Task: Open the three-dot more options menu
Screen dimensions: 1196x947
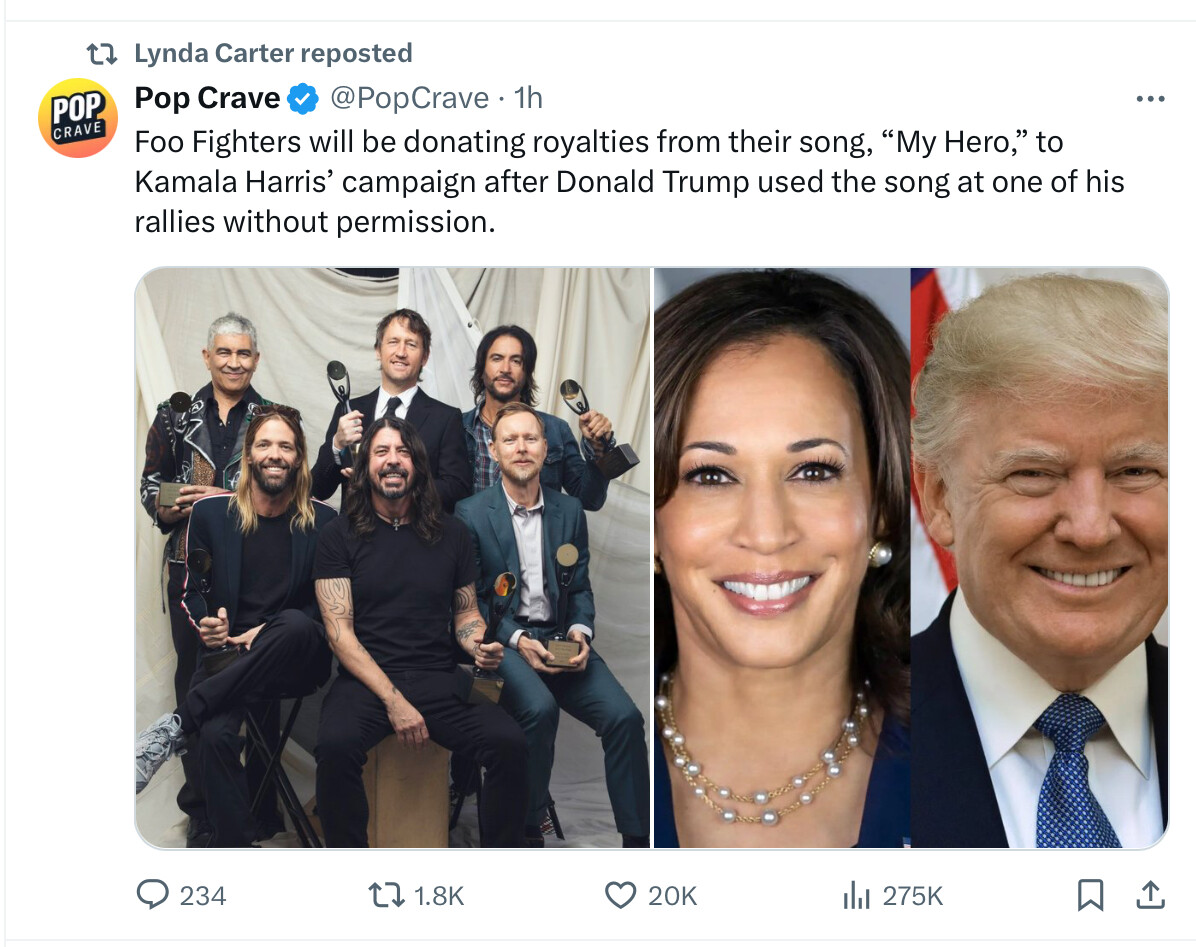Action: [1150, 99]
